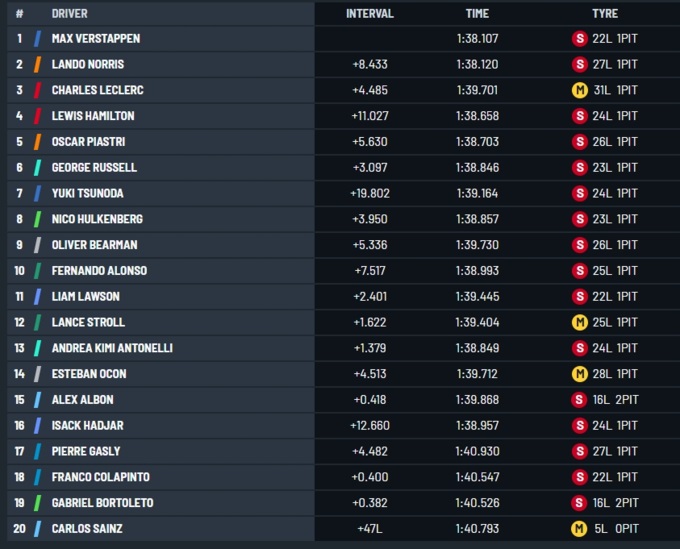Click soft tyre icon in Max Verstappen's row

579,38
